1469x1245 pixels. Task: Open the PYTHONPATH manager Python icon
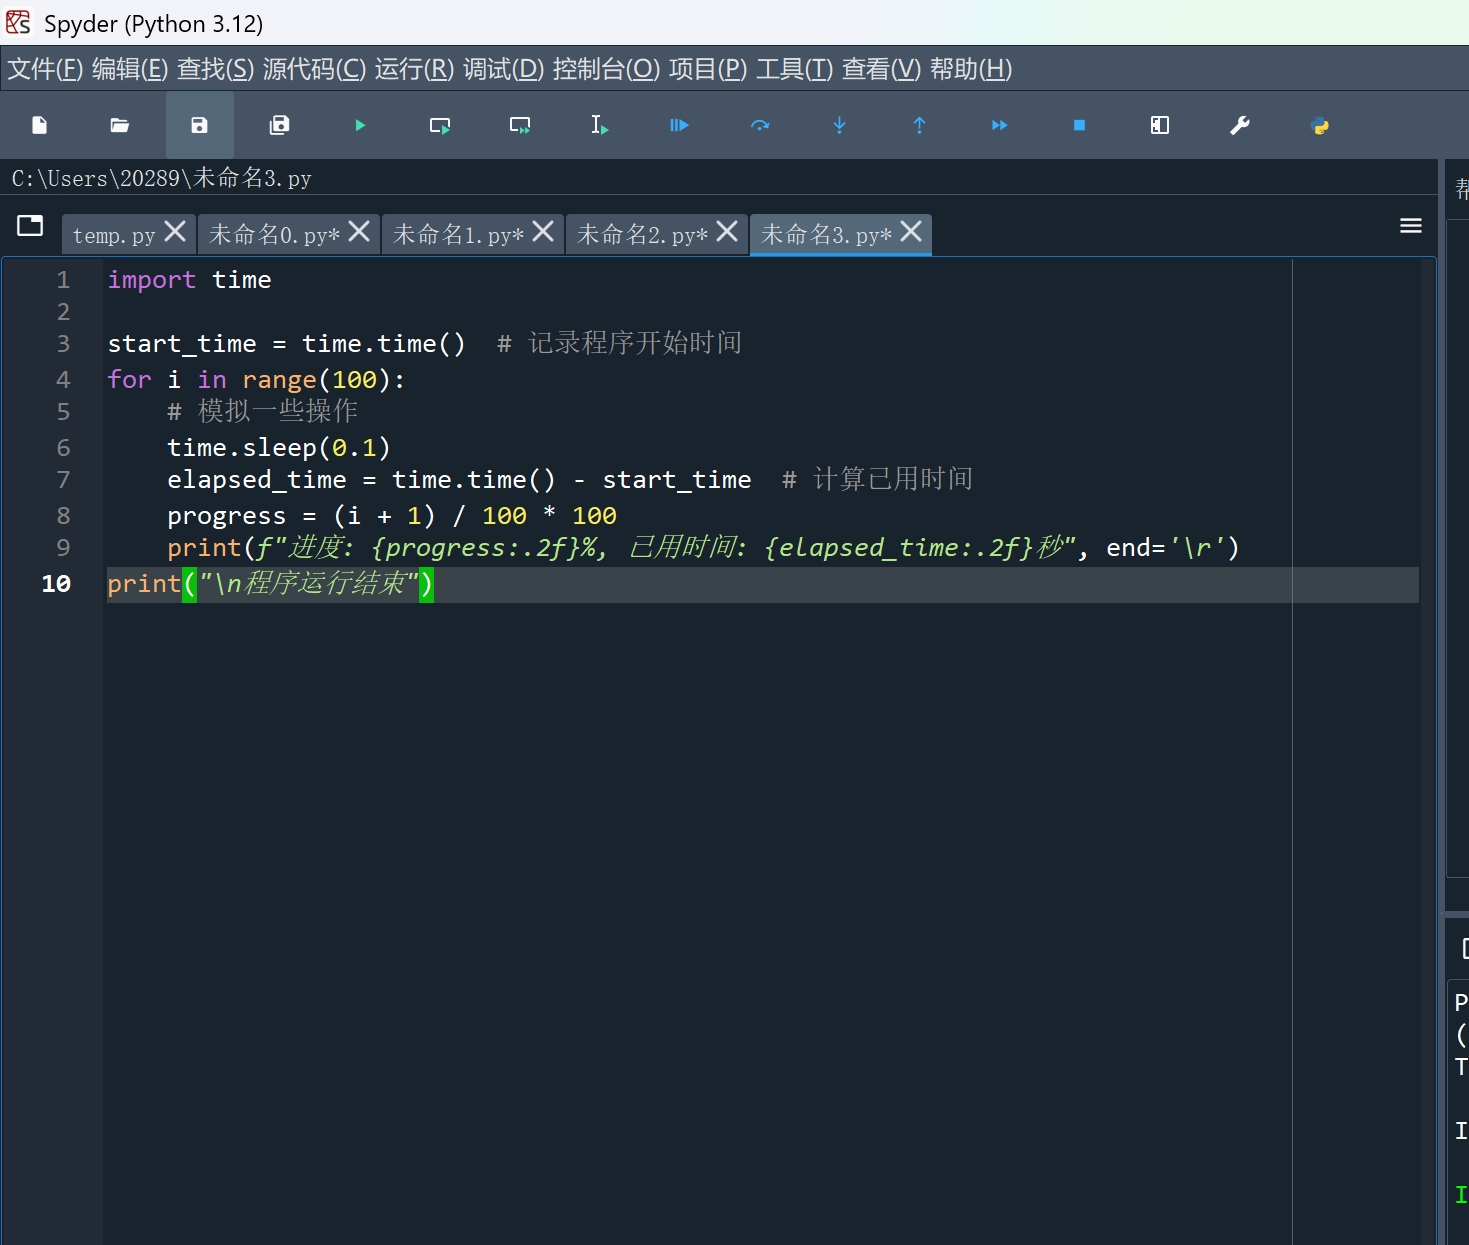pos(1320,125)
